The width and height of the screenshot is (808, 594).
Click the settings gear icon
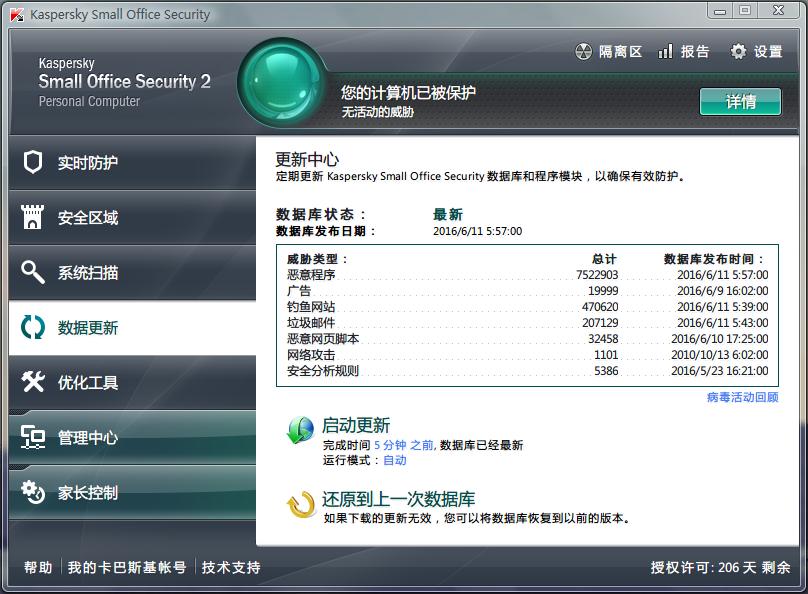coord(738,52)
